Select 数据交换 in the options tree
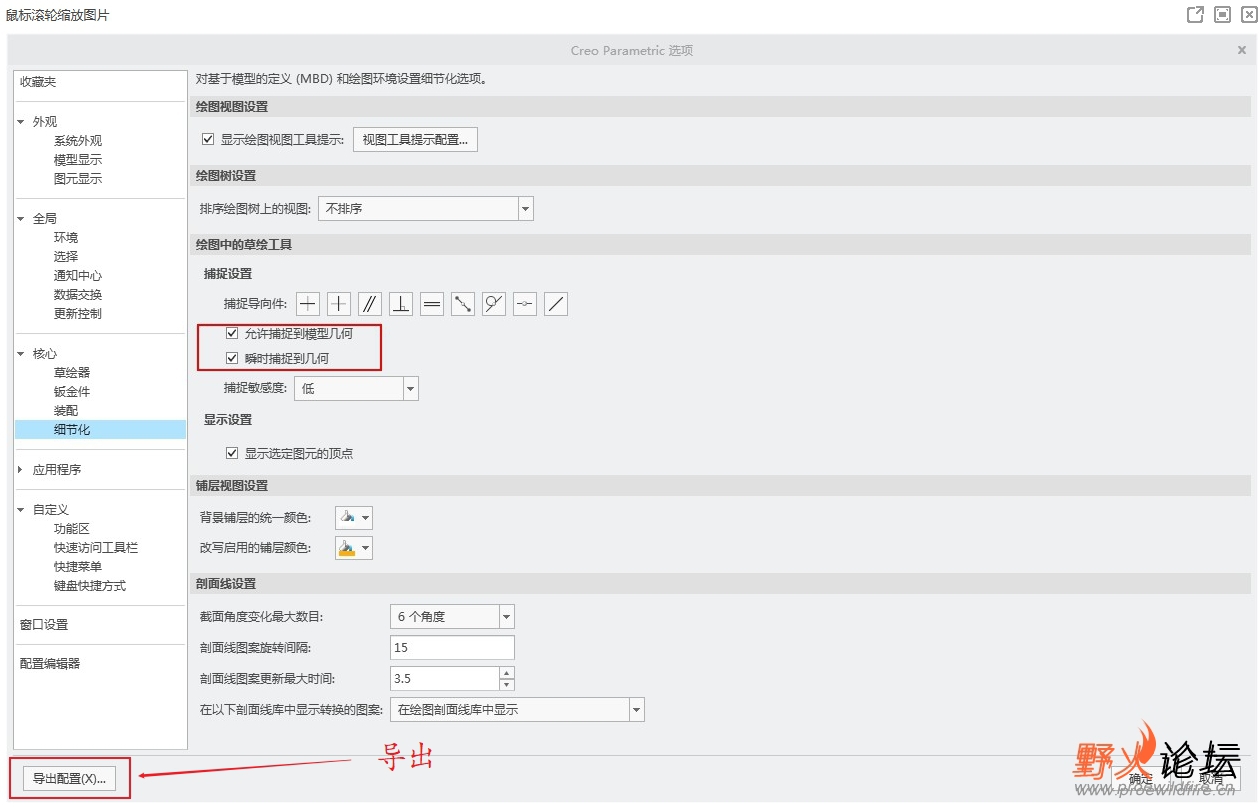The image size is (1260, 807). 78,295
